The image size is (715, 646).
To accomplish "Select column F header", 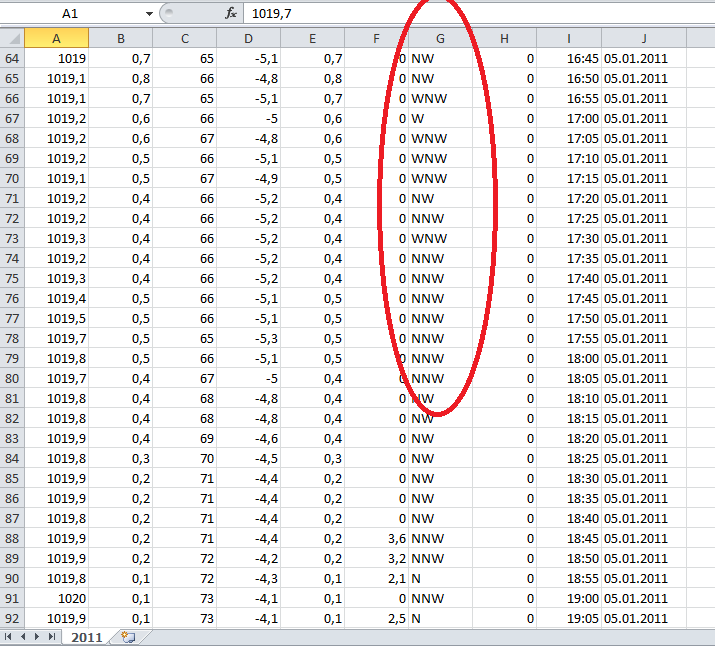I will 377,38.
